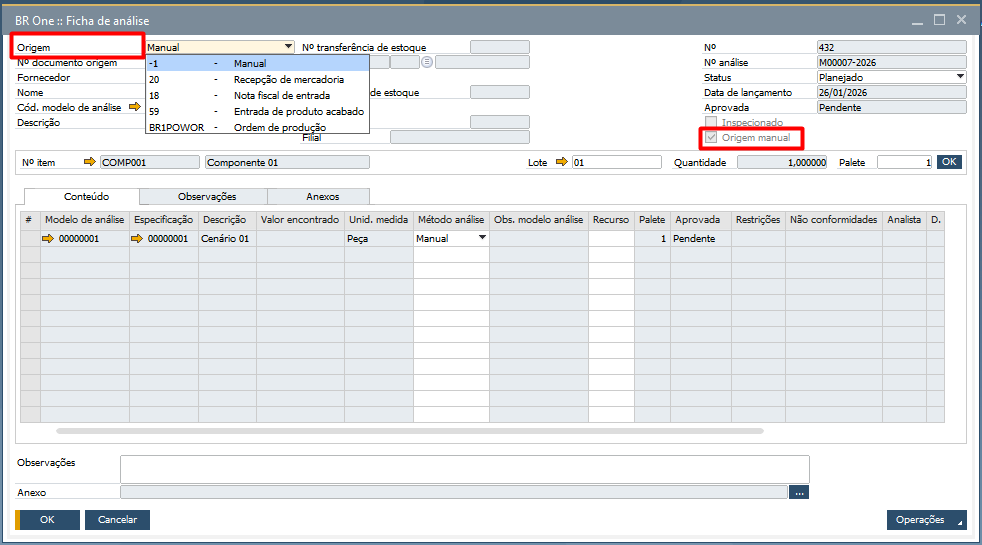Toggle the Origem manual checkbox

(711, 137)
